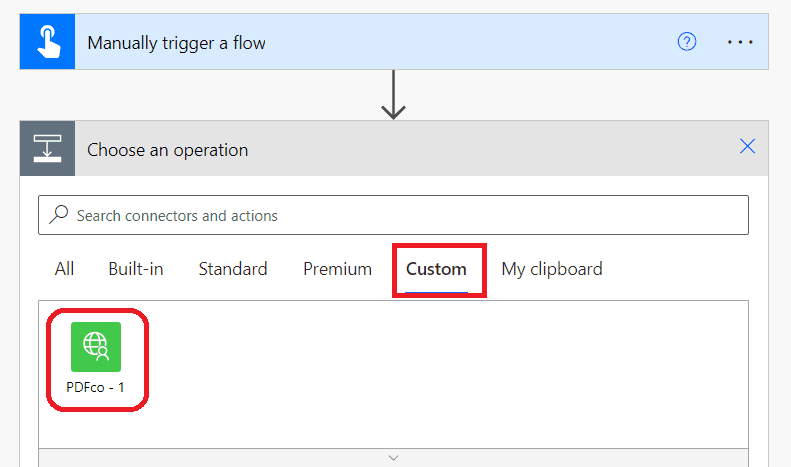Viewport: 791px width, 467px height.
Task: Click the manual trigger hand icon
Action: pyautogui.click(x=45, y=42)
